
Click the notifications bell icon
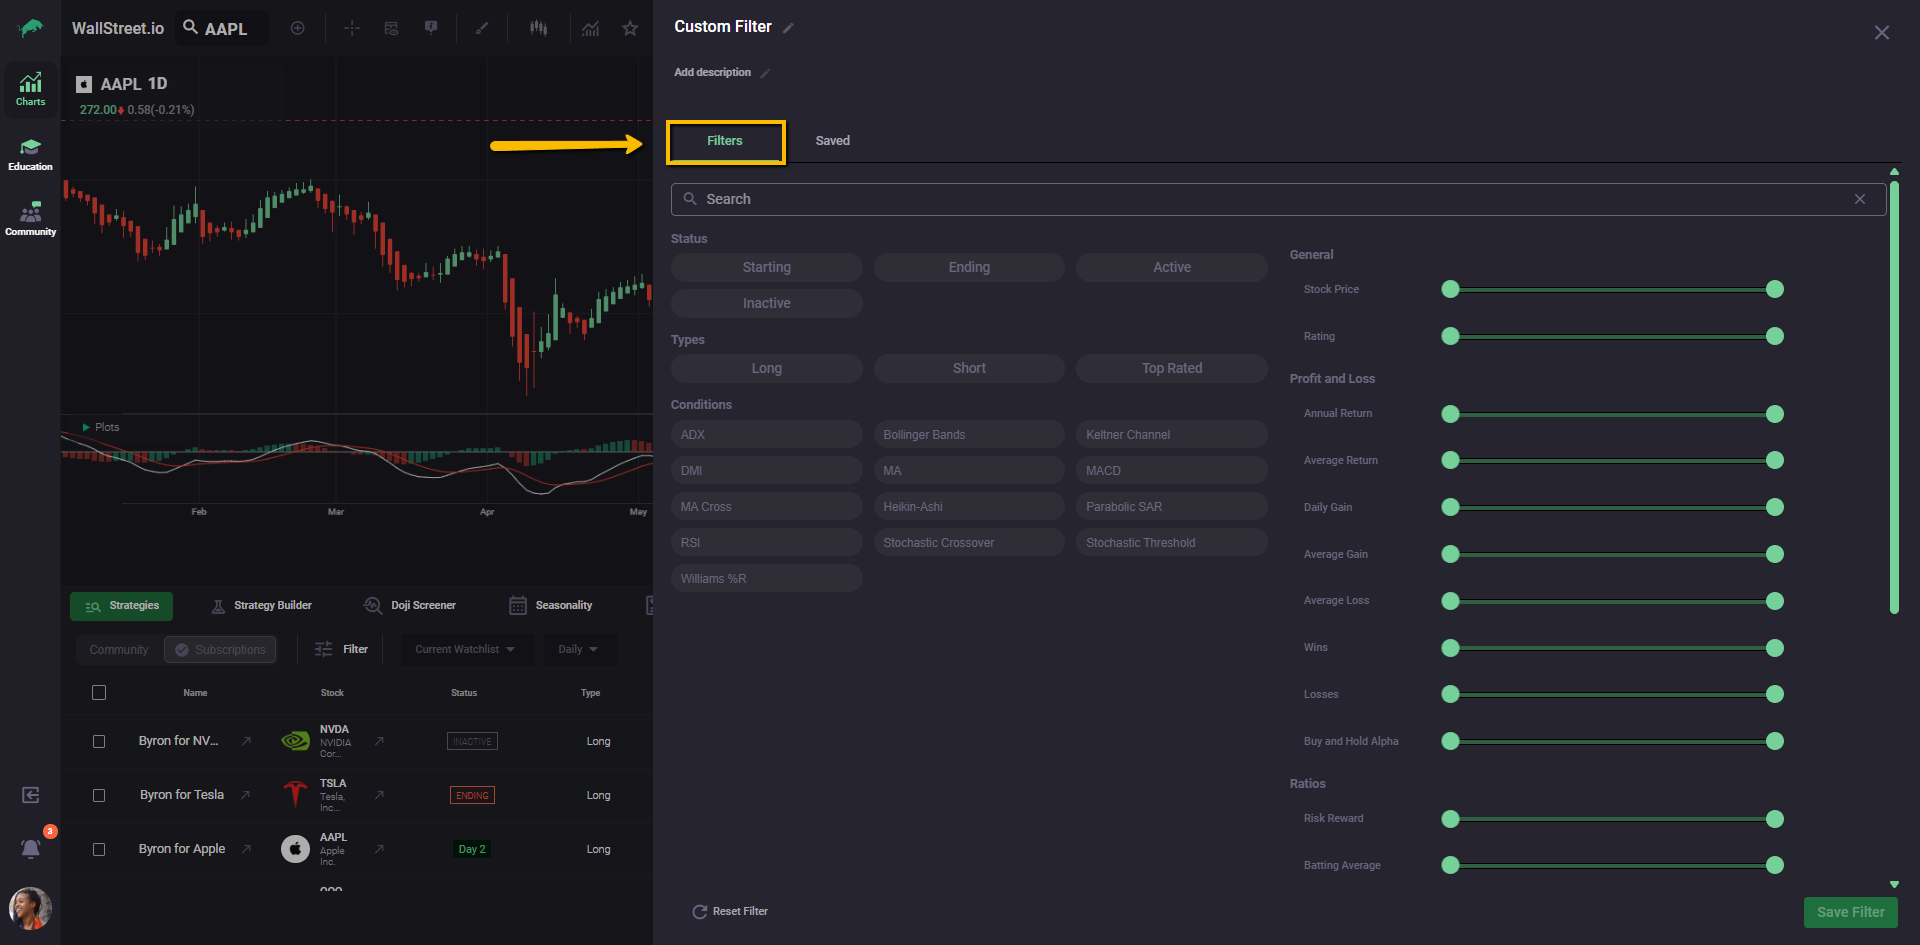tap(31, 848)
